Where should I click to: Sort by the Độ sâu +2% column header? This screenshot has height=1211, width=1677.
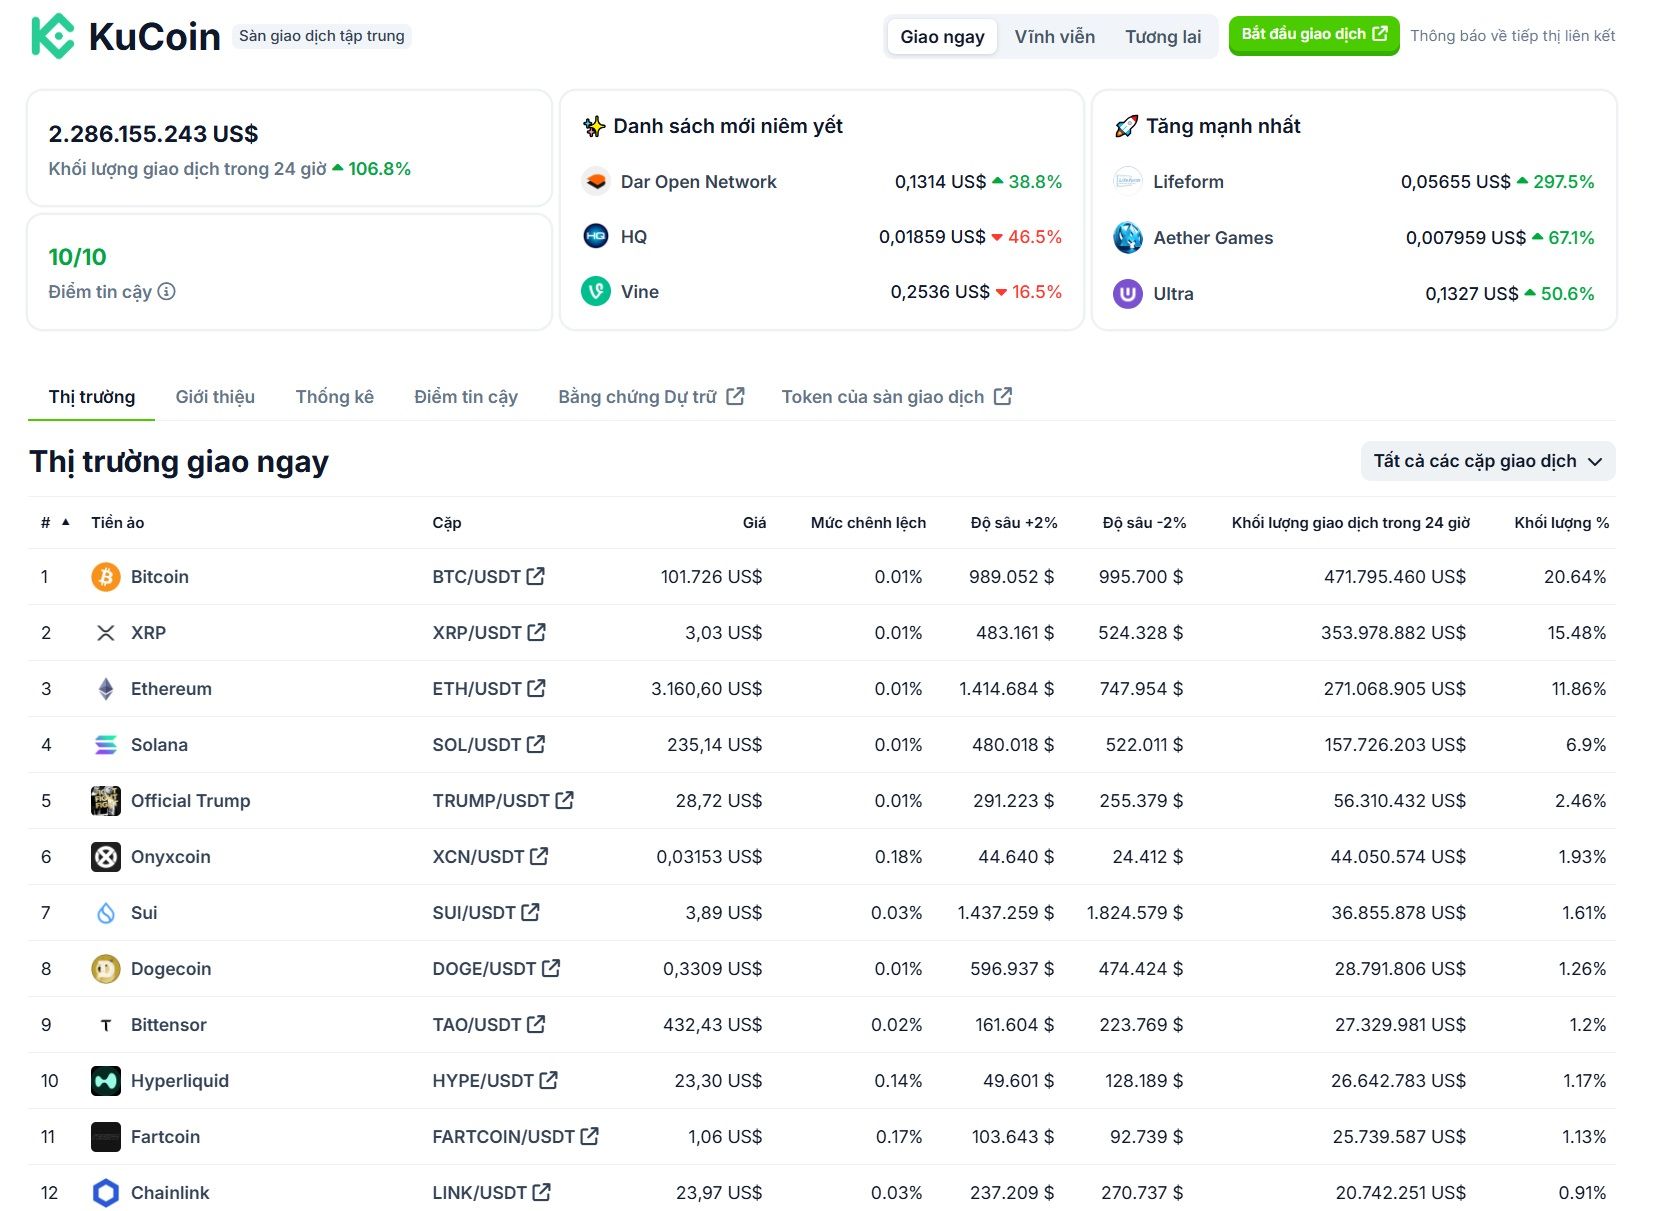1014,523
